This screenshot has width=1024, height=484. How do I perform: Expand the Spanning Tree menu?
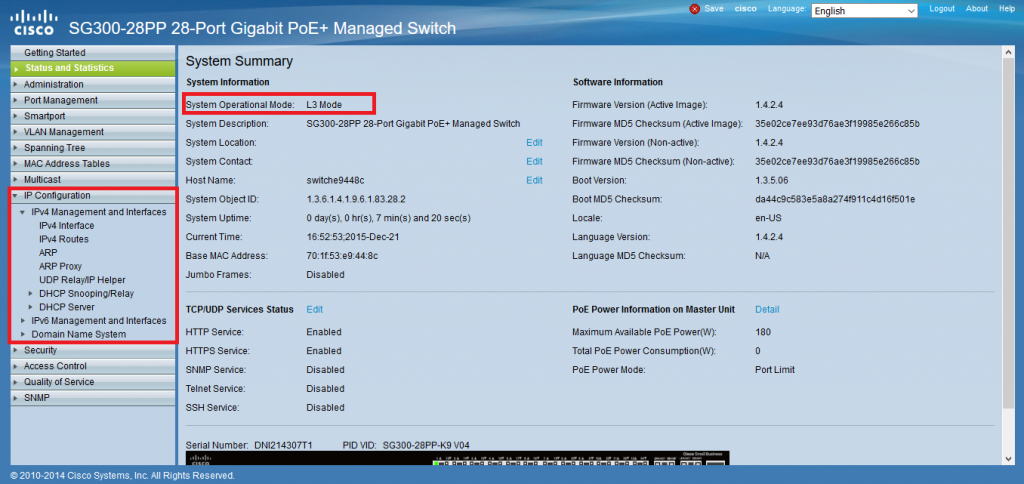93,148
